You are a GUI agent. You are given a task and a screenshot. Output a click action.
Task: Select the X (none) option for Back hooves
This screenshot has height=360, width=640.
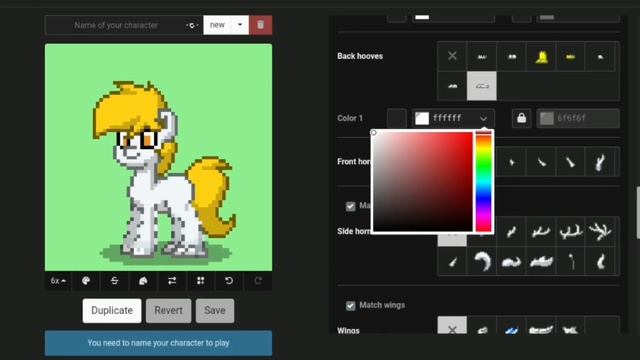452,56
